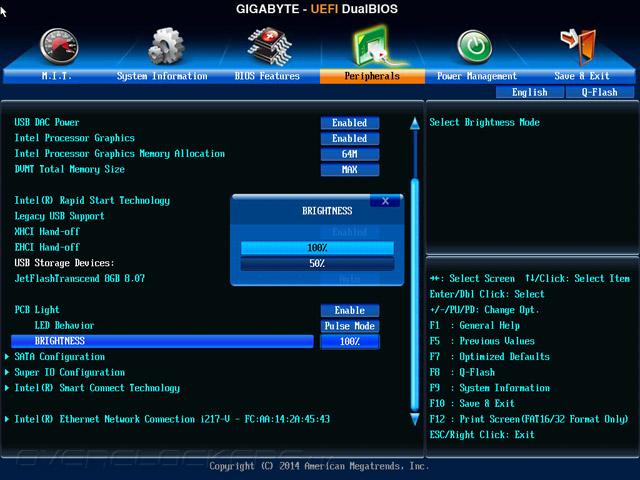Select DVMT Total Memory Size label
The height and width of the screenshot is (480, 640).
69,169
